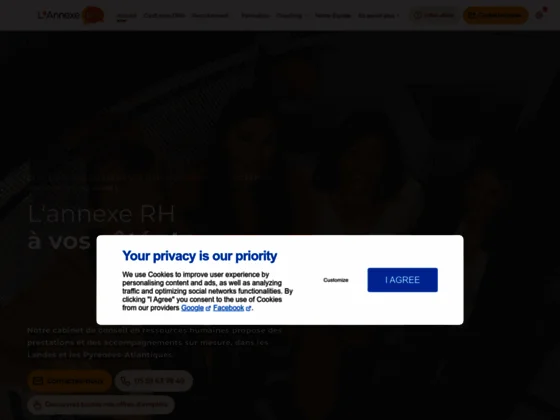Click the L'Annexe RH logo
This screenshot has width=560, height=420.
[71, 15]
